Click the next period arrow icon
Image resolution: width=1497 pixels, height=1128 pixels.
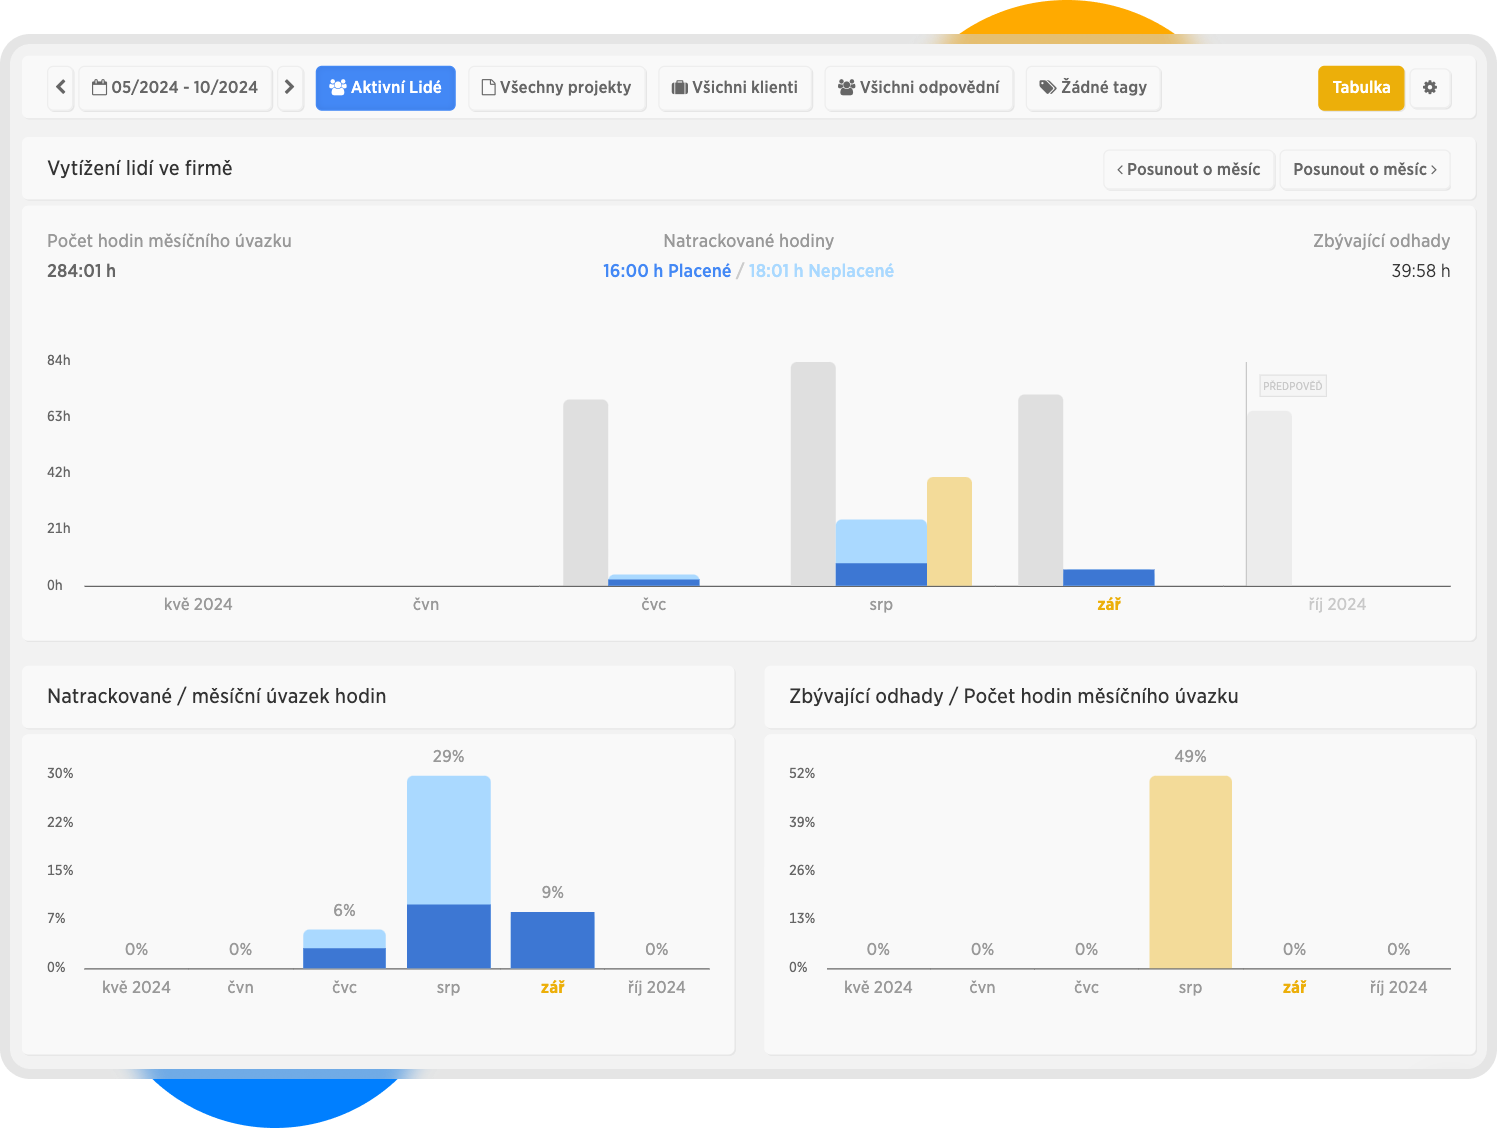coord(289,88)
